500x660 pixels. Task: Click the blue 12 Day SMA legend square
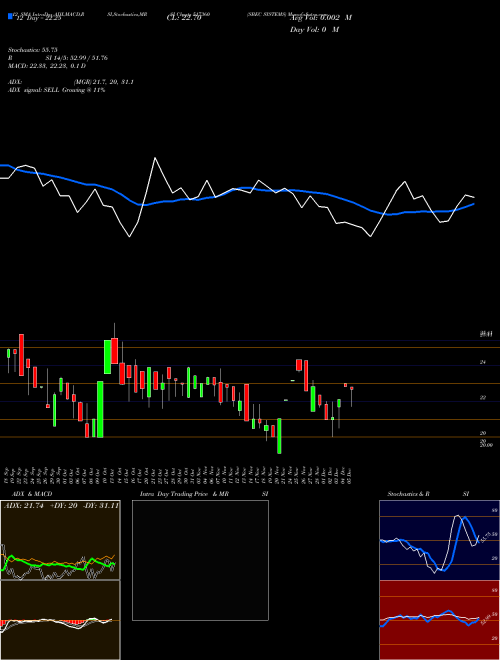[x=10, y=16]
